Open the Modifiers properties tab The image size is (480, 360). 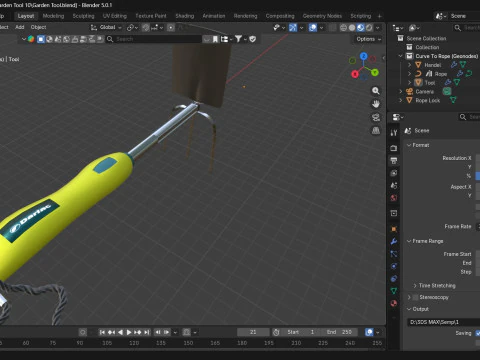tap(394, 242)
